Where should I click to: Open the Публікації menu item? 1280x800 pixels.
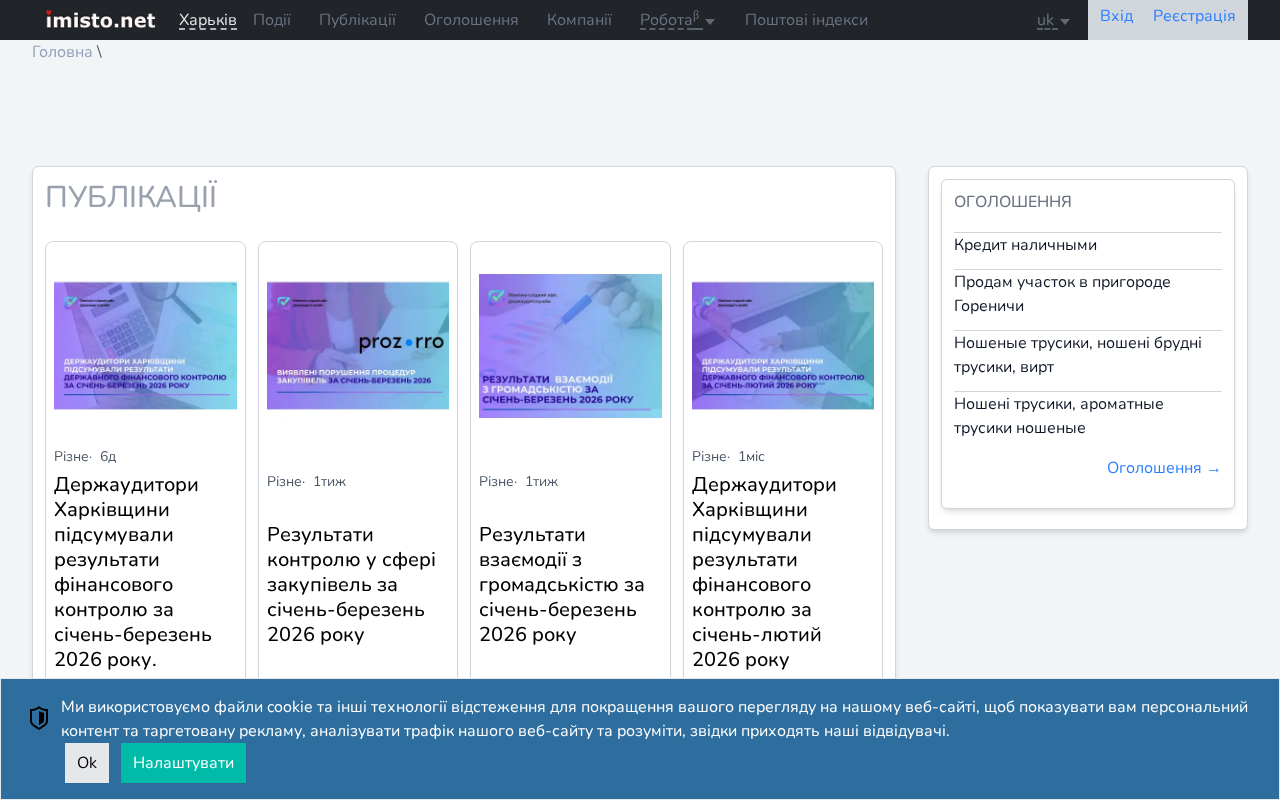357,20
